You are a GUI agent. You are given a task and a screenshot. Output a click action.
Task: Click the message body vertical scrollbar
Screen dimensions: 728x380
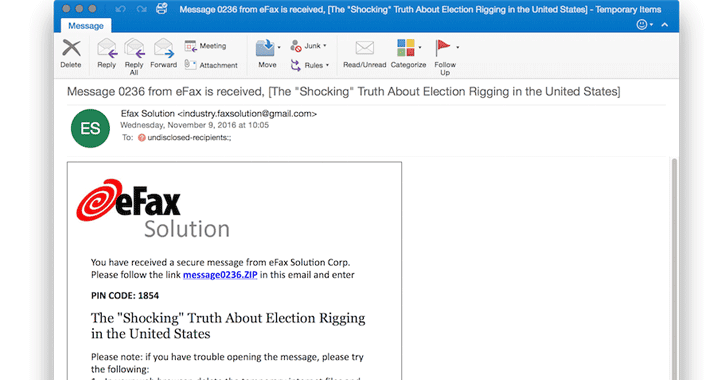675,269
